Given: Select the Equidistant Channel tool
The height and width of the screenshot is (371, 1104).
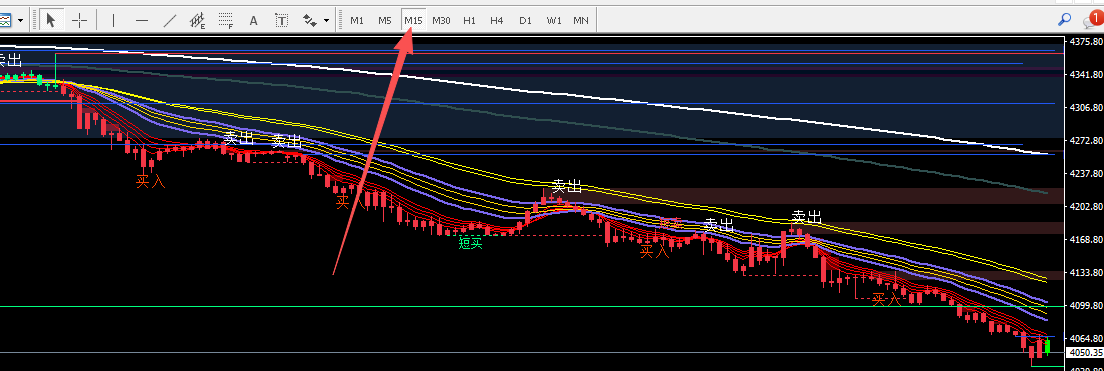Looking at the screenshot, I should [x=198, y=20].
